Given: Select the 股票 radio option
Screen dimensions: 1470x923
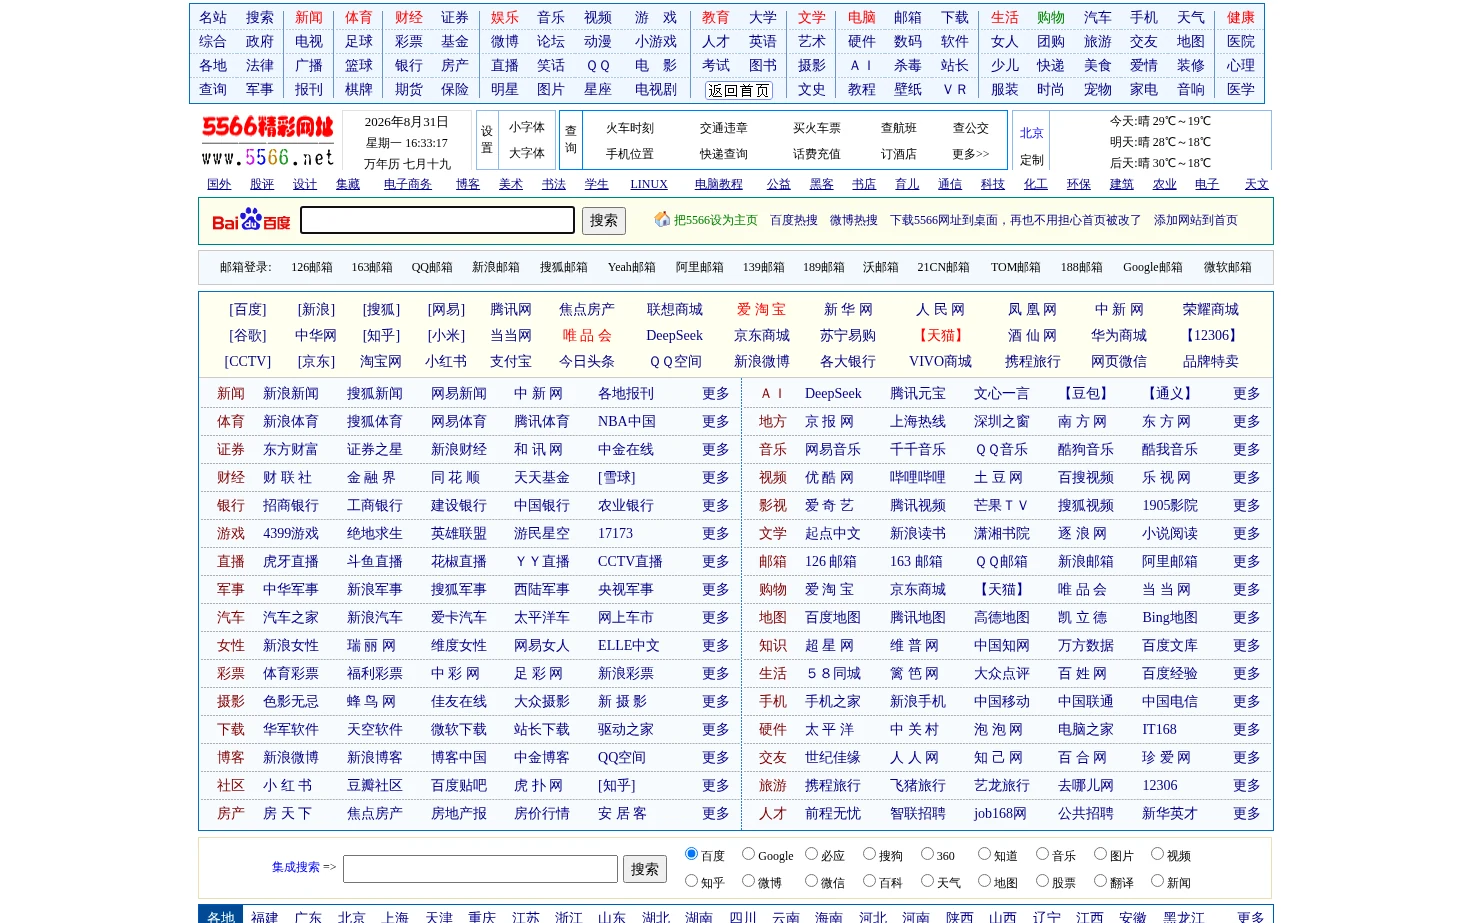Looking at the screenshot, I should point(1042,881).
